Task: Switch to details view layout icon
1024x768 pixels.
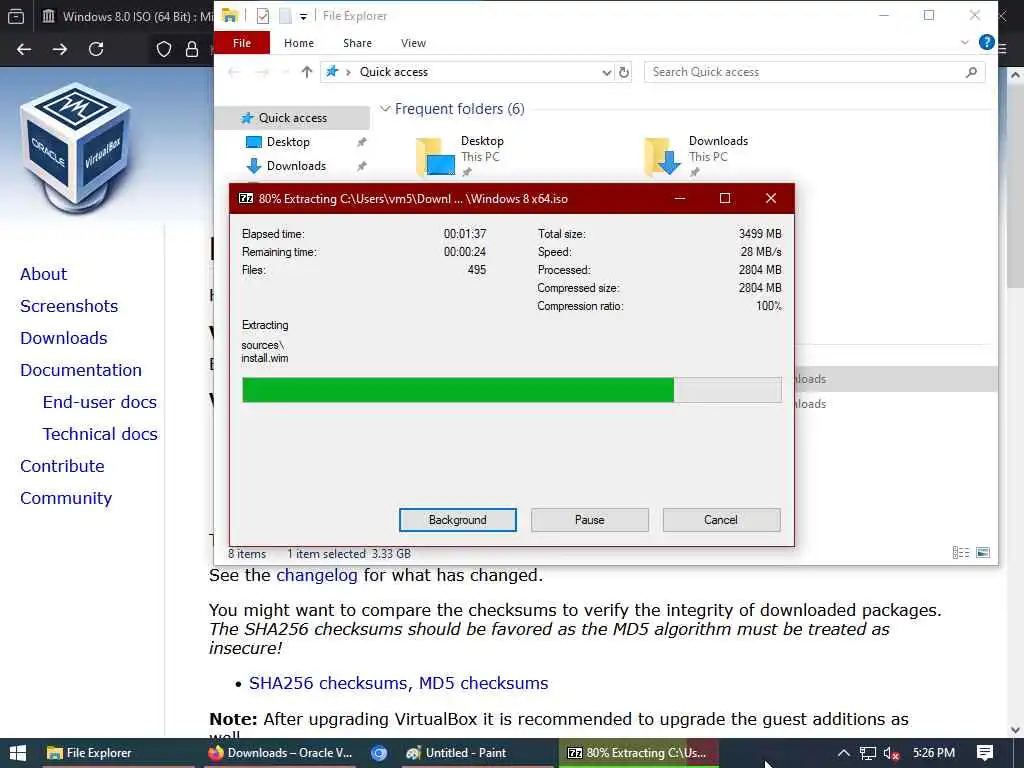Action: click(x=961, y=553)
